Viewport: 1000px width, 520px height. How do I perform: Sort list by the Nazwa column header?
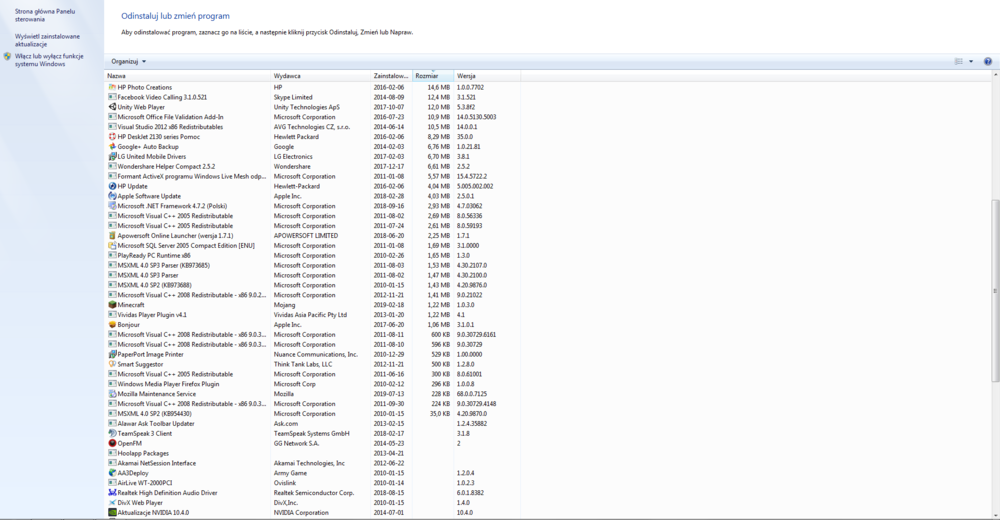point(188,76)
